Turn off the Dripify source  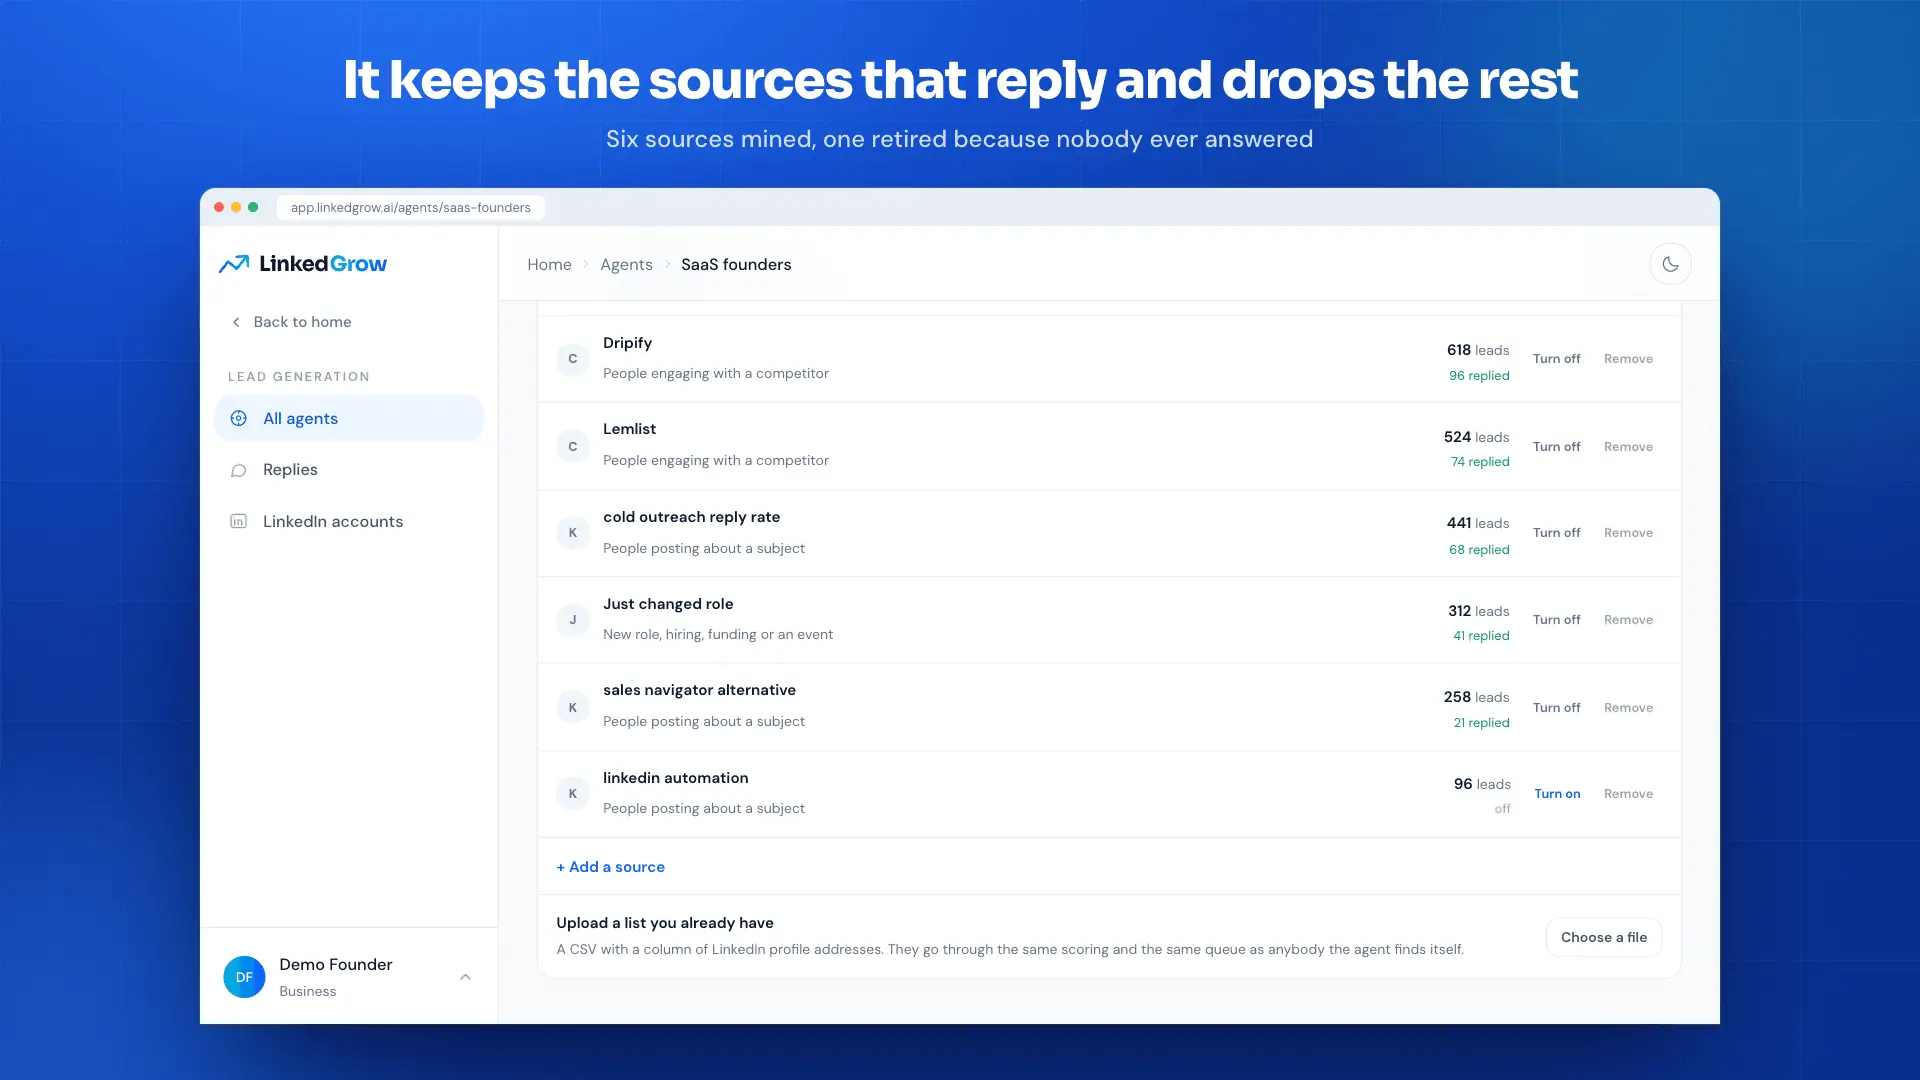[x=1557, y=359]
